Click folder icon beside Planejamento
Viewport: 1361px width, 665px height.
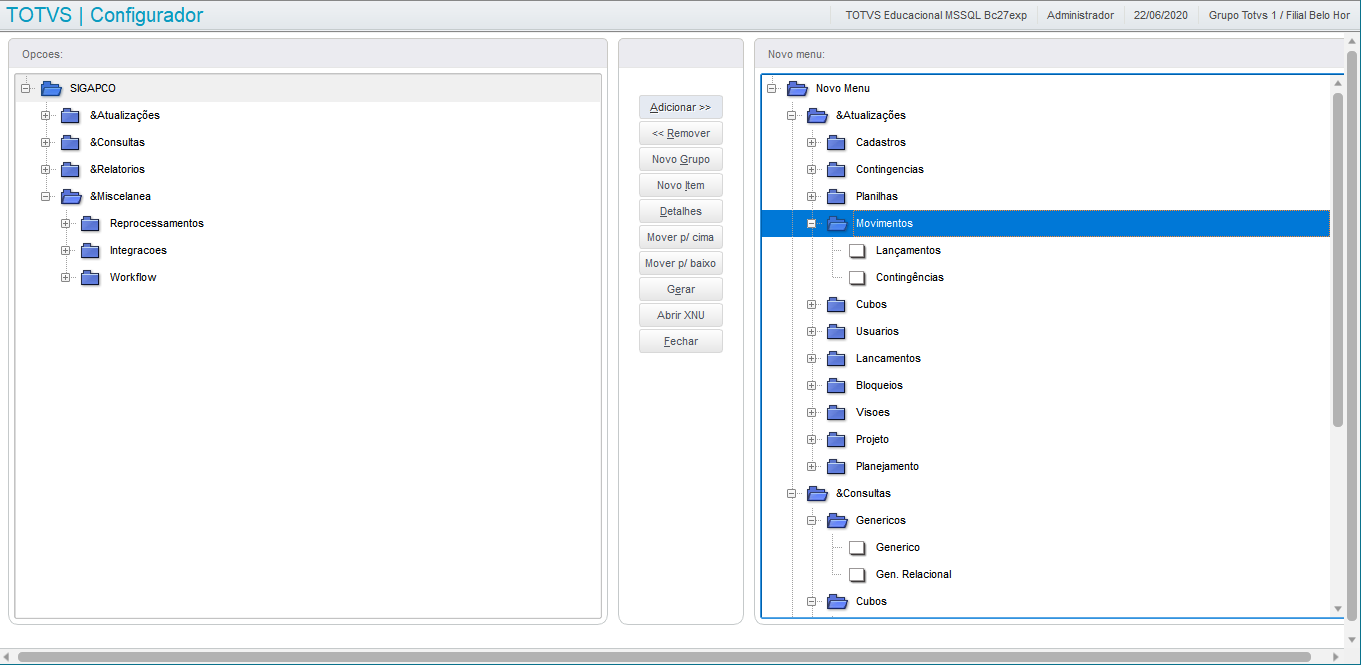click(x=836, y=466)
